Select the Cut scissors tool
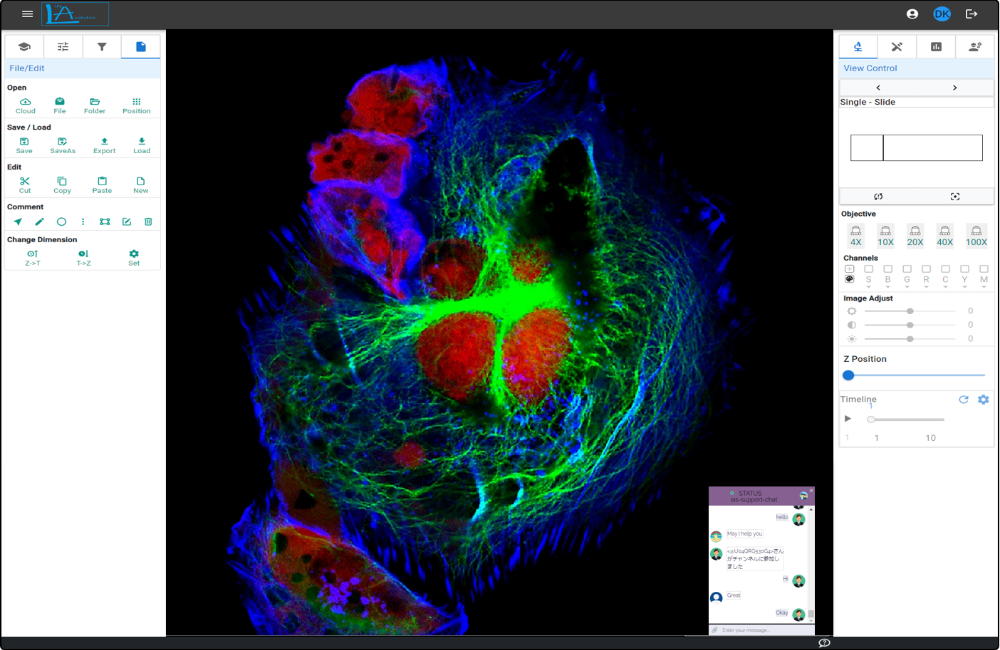The image size is (1000, 650). point(25,182)
